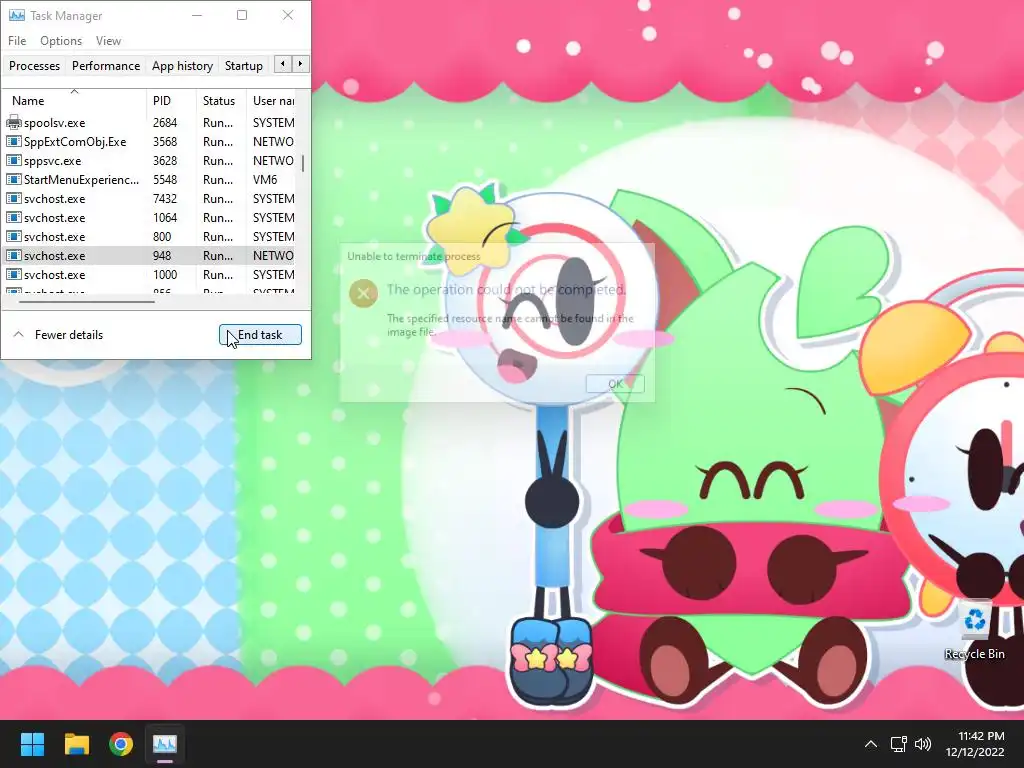Click the spoolsv.exe process name
The image size is (1024, 768).
[54, 122]
